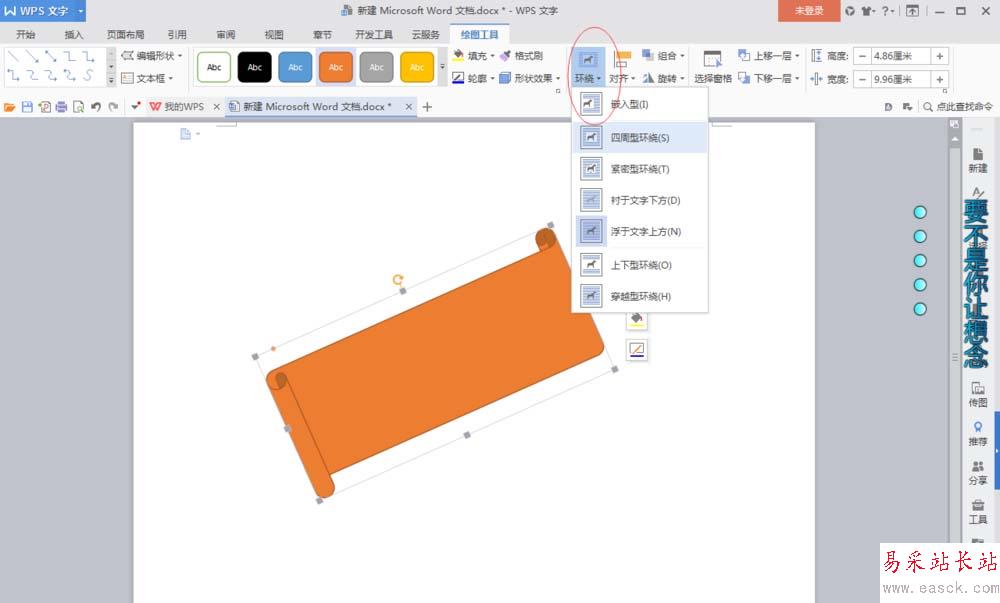
Task: Click the 分享 icon in right sidebar
Action: point(977,472)
